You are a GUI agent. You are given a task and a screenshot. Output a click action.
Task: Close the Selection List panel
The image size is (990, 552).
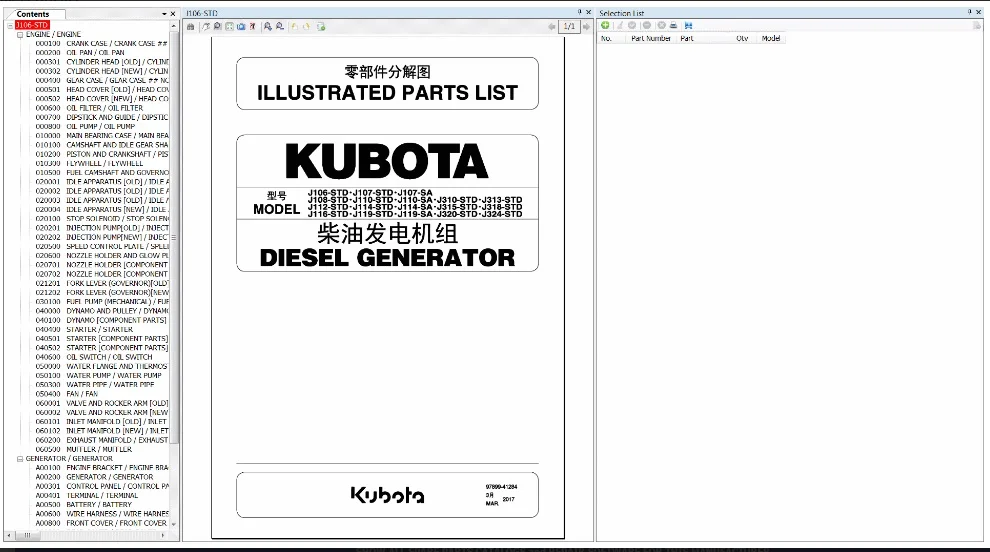[979, 12]
